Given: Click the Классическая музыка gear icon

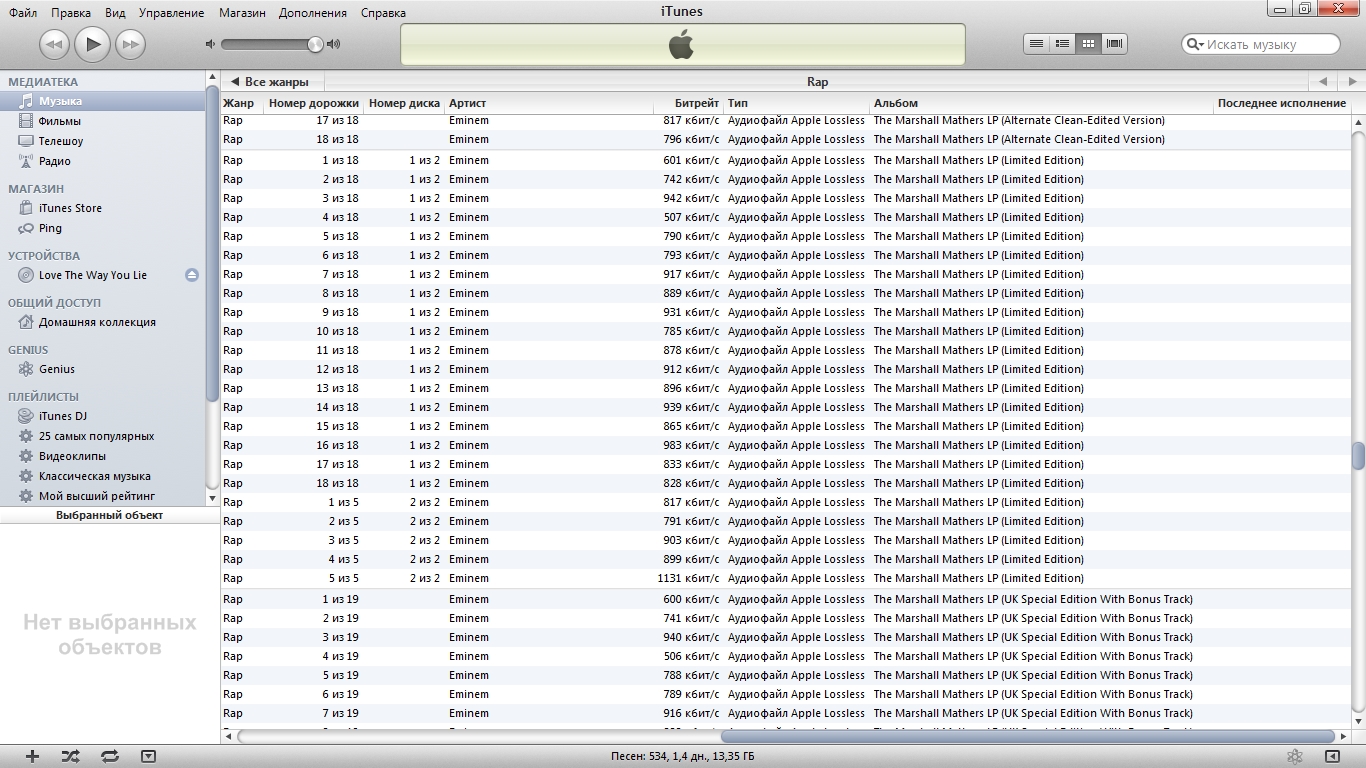Looking at the screenshot, I should tap(26, 476).
